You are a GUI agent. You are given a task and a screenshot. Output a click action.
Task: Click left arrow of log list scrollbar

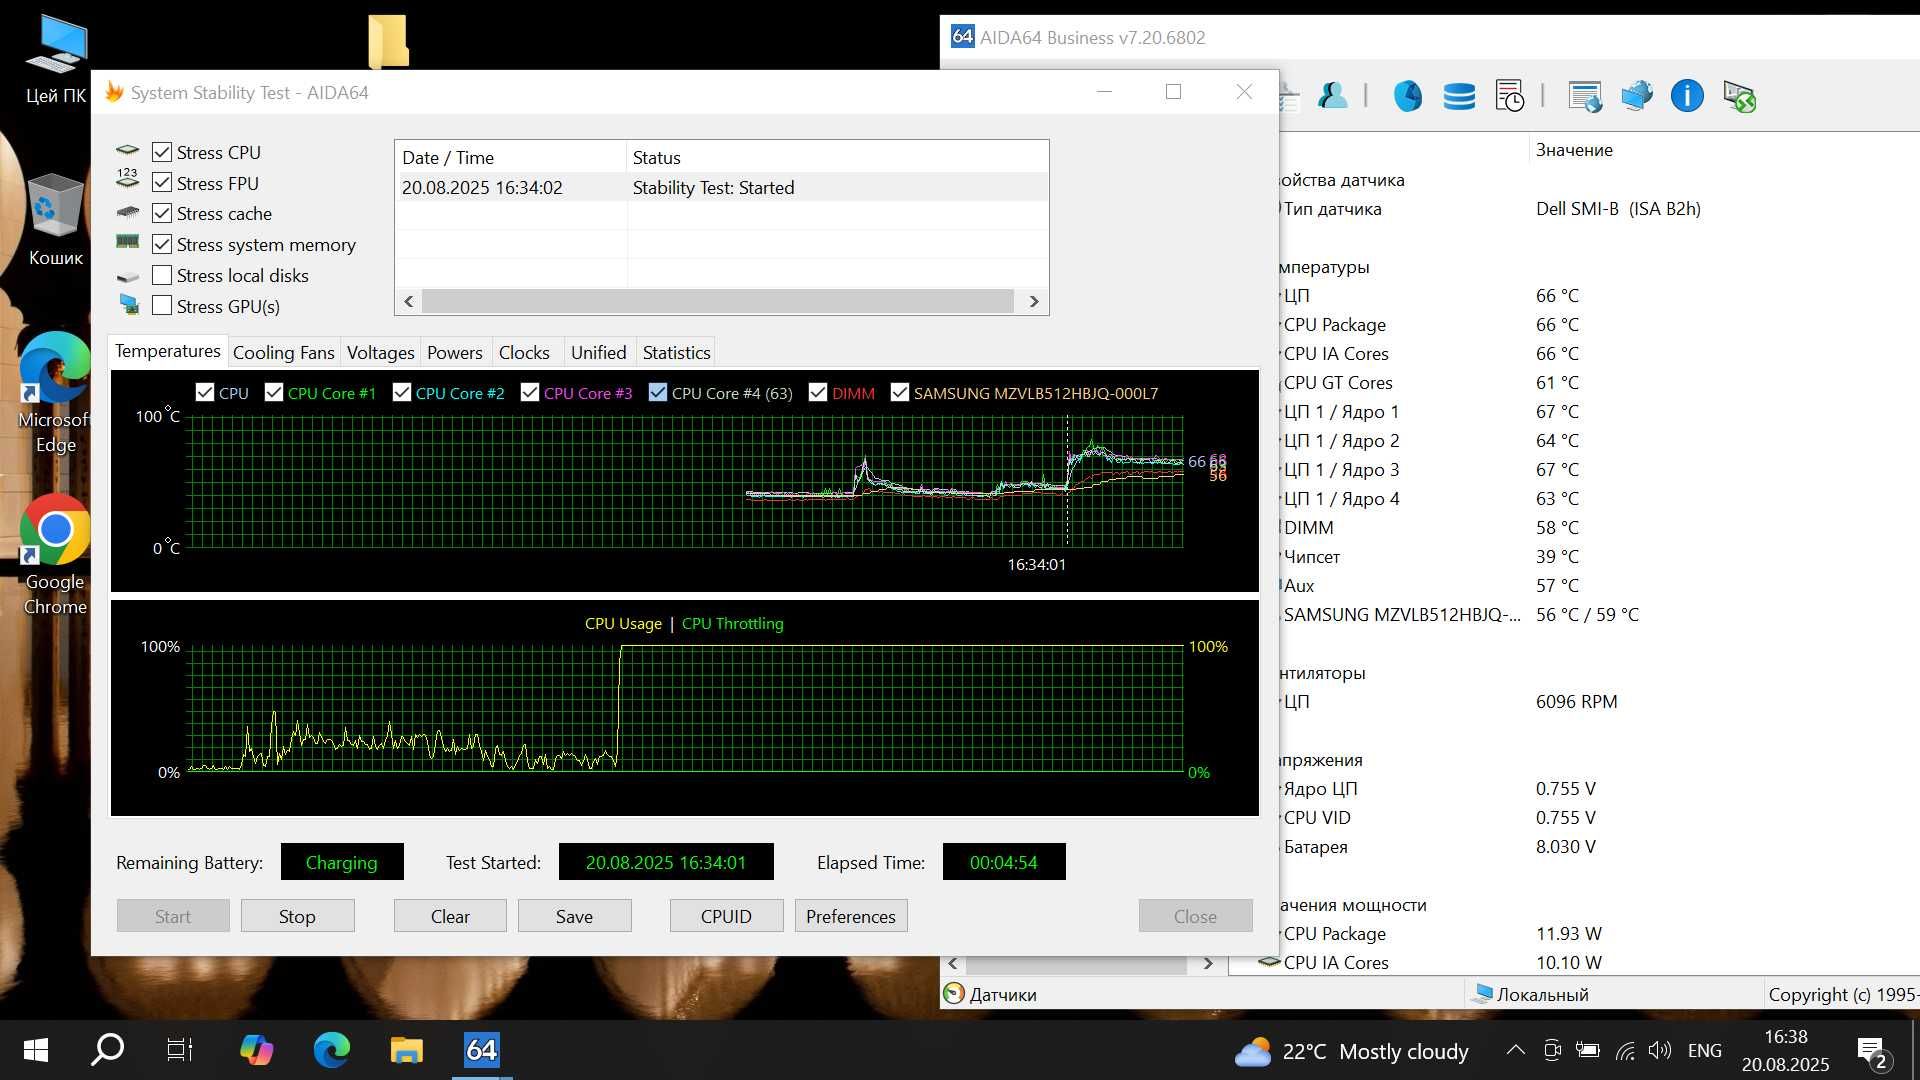tap(408, 301)
